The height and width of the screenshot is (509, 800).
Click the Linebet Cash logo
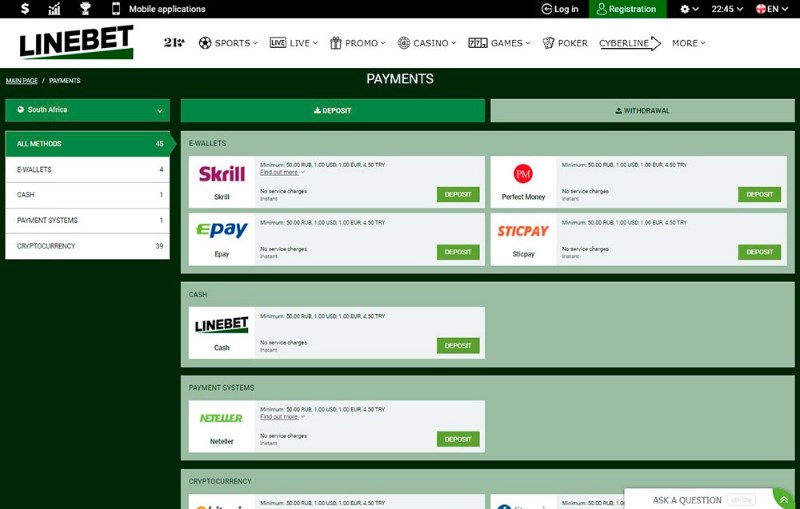click(x=221, y=325)
